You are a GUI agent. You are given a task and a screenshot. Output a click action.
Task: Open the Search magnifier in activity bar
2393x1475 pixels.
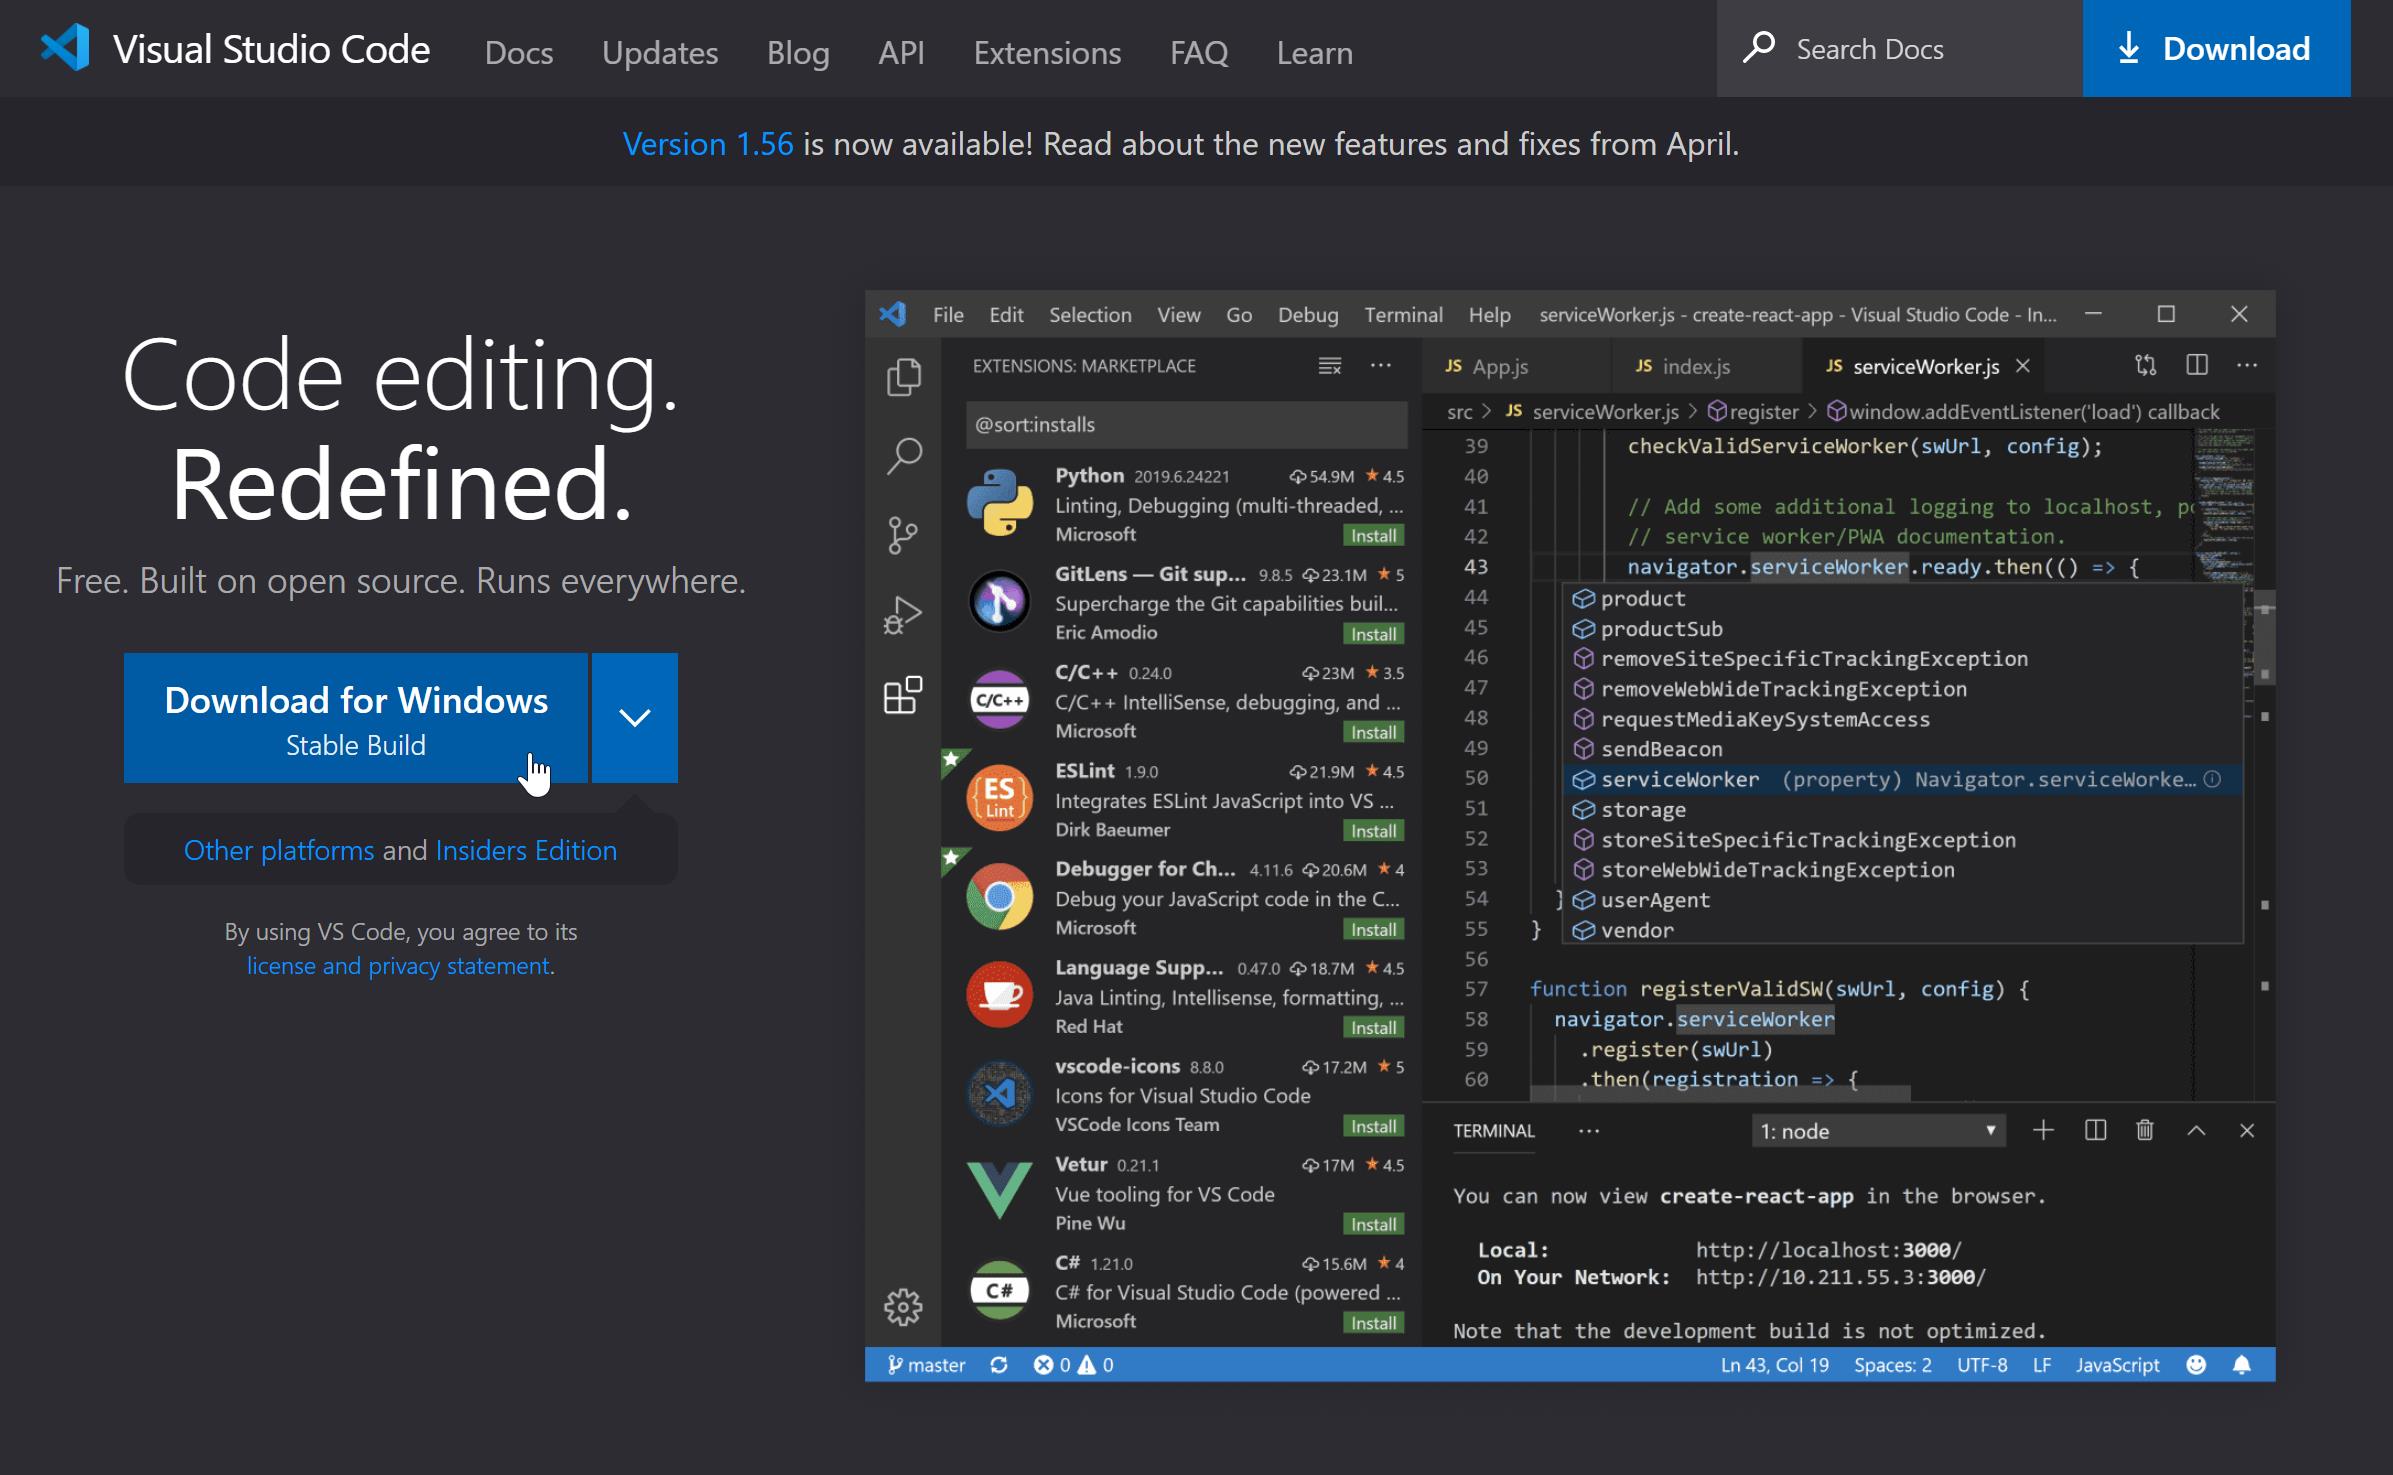[x=903, y=456]
